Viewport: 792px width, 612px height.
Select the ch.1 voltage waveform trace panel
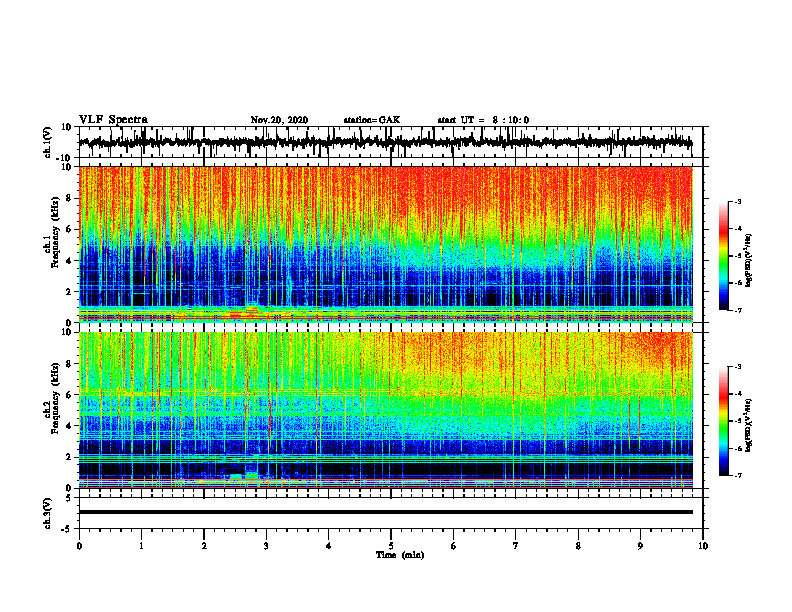(391, 142)
